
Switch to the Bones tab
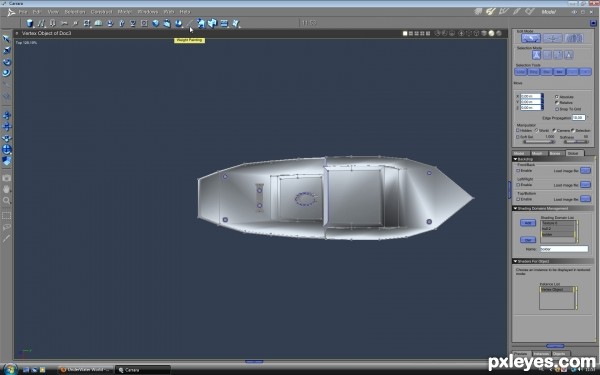point(555,153)
